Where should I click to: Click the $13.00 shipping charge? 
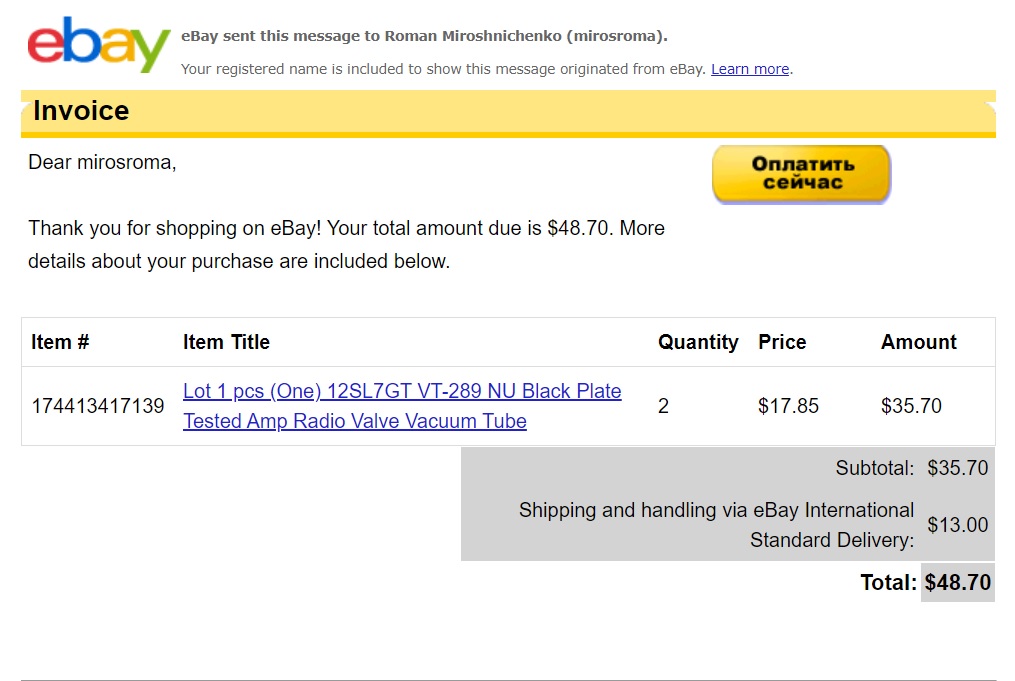coord(957,525)
